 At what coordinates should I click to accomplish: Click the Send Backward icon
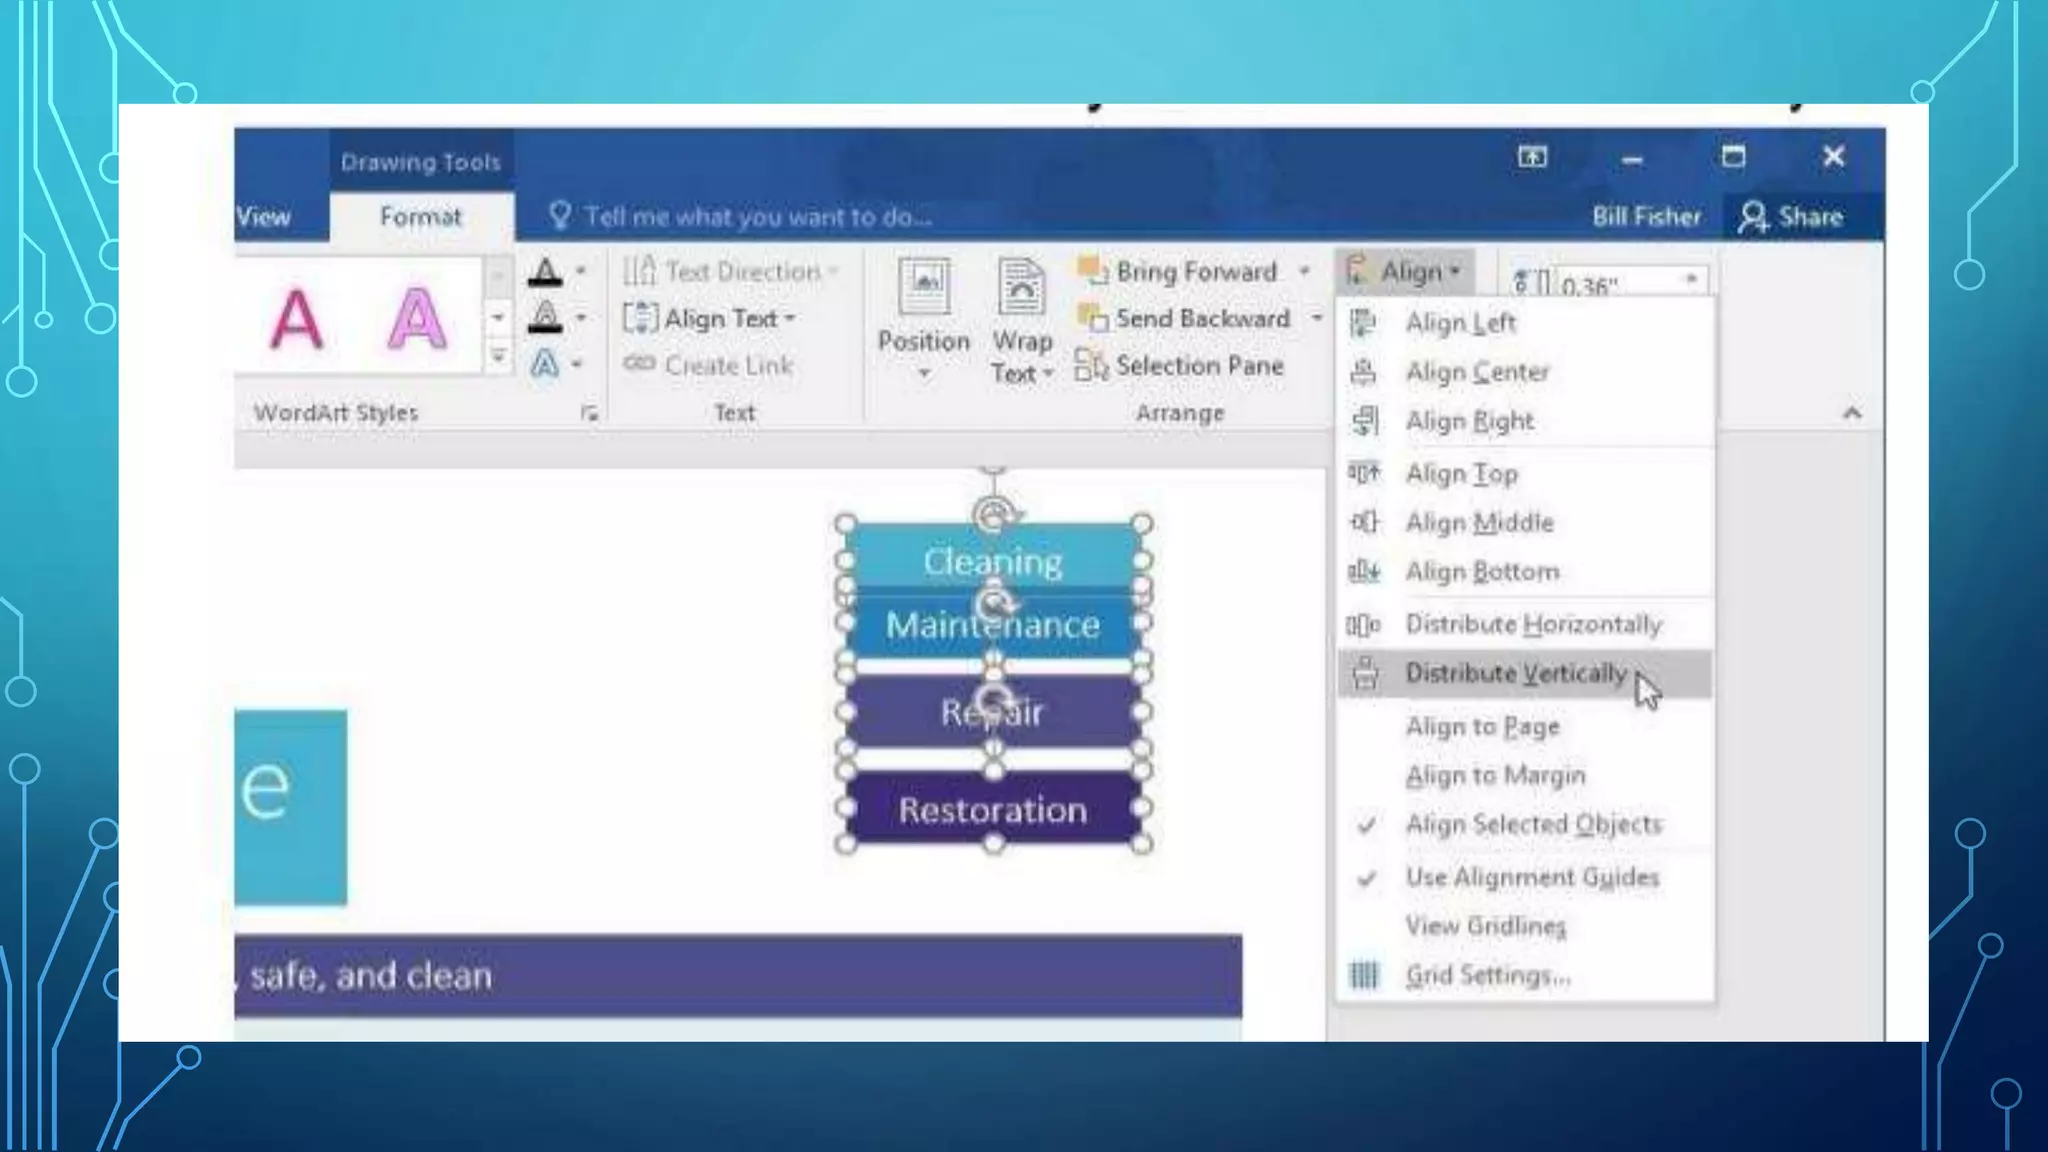point(1092,318)
